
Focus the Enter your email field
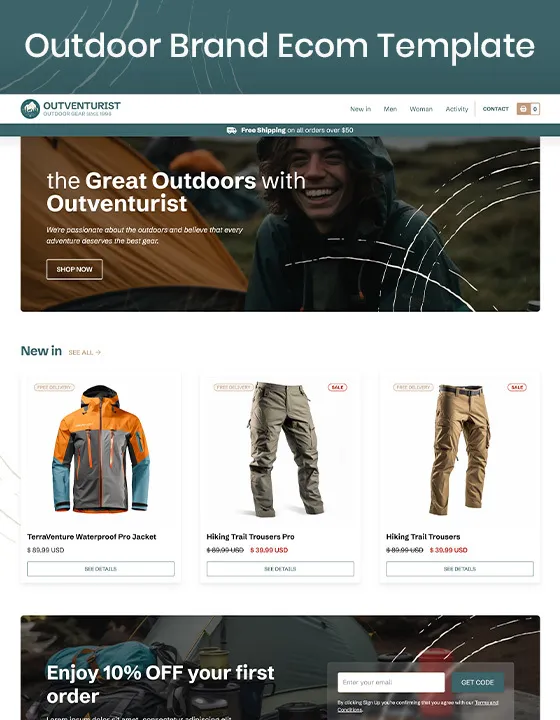tap(391, 682)
